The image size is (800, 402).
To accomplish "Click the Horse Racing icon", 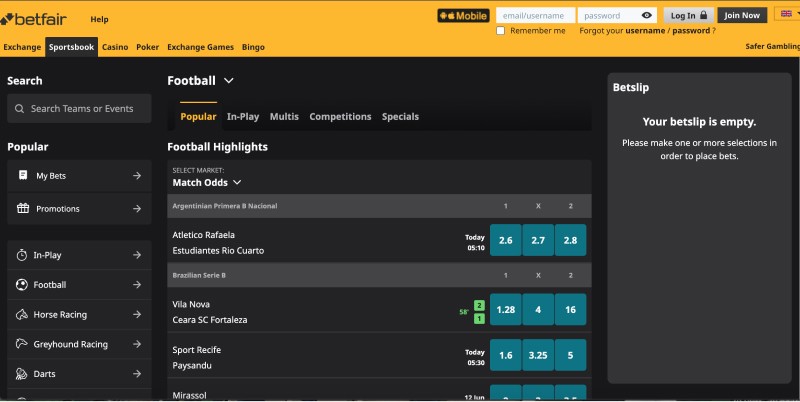I will tap(21, 314).
